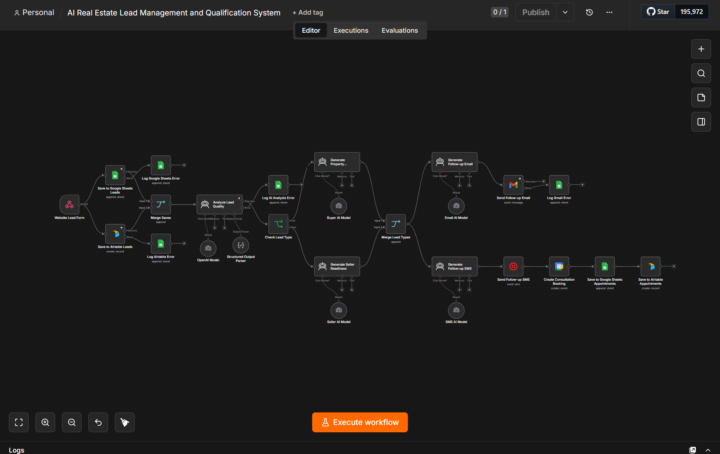This screenshot has height=454, width=720.
Task: Reset canvas zoom with undo arrow button
Action: click(98, 422)
